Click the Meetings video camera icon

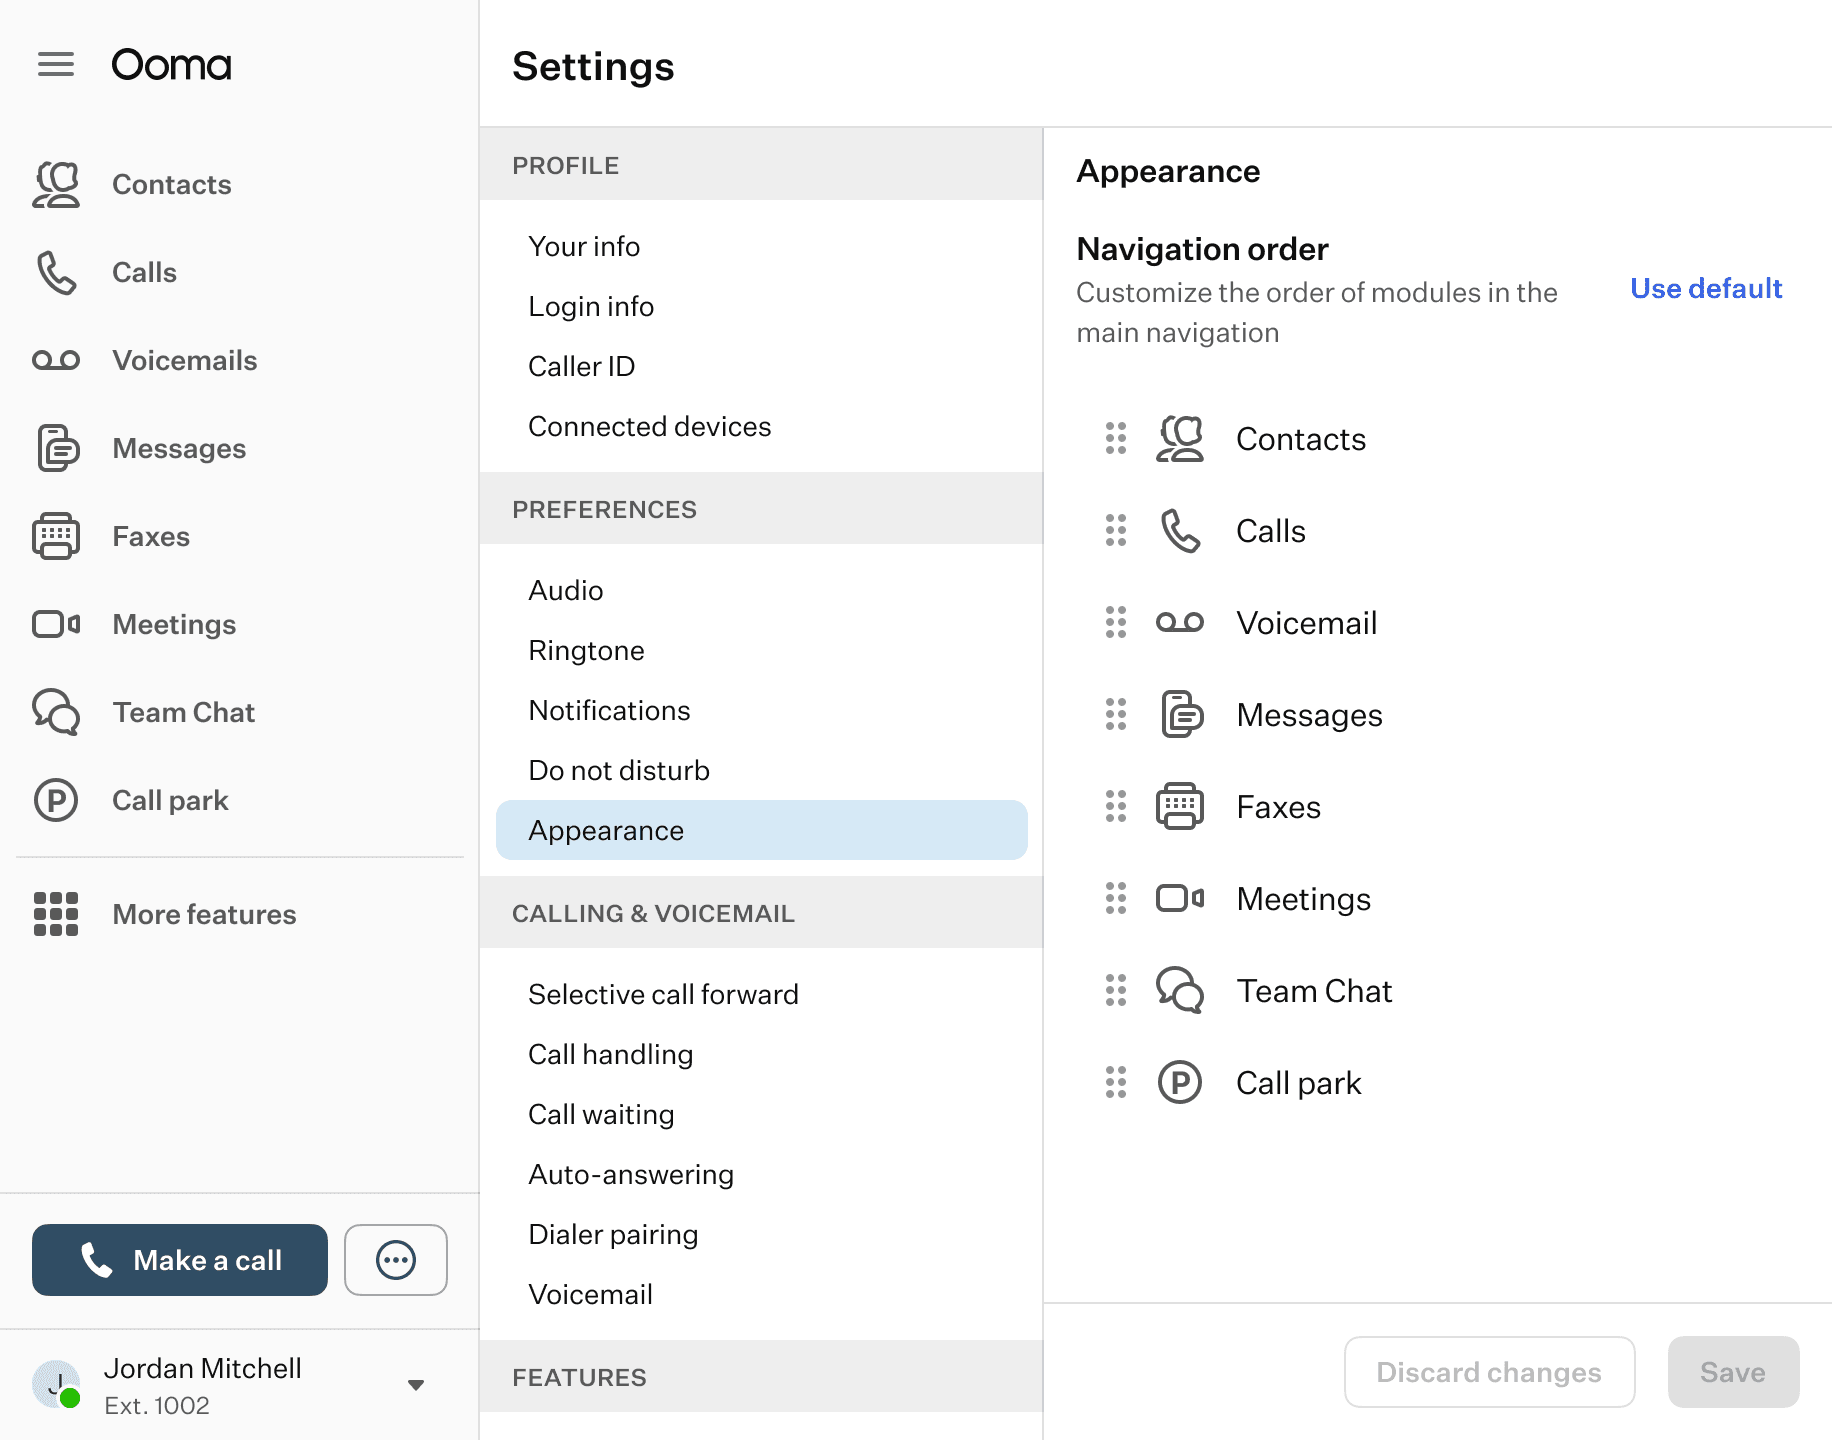[56, 625]
